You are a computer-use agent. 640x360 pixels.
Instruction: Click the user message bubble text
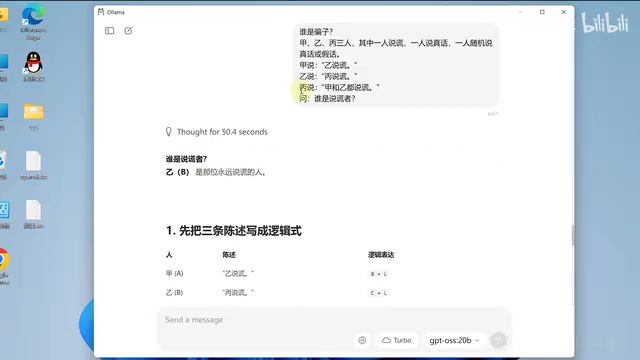pyautogui.click(x=396, y=65)
